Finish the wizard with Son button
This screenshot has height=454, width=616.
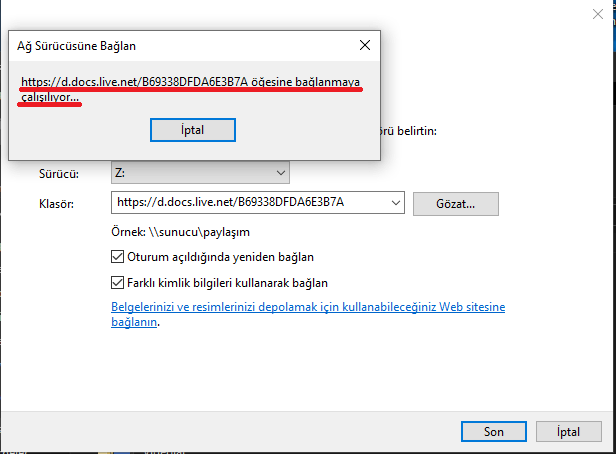click(x=494, y=432)
